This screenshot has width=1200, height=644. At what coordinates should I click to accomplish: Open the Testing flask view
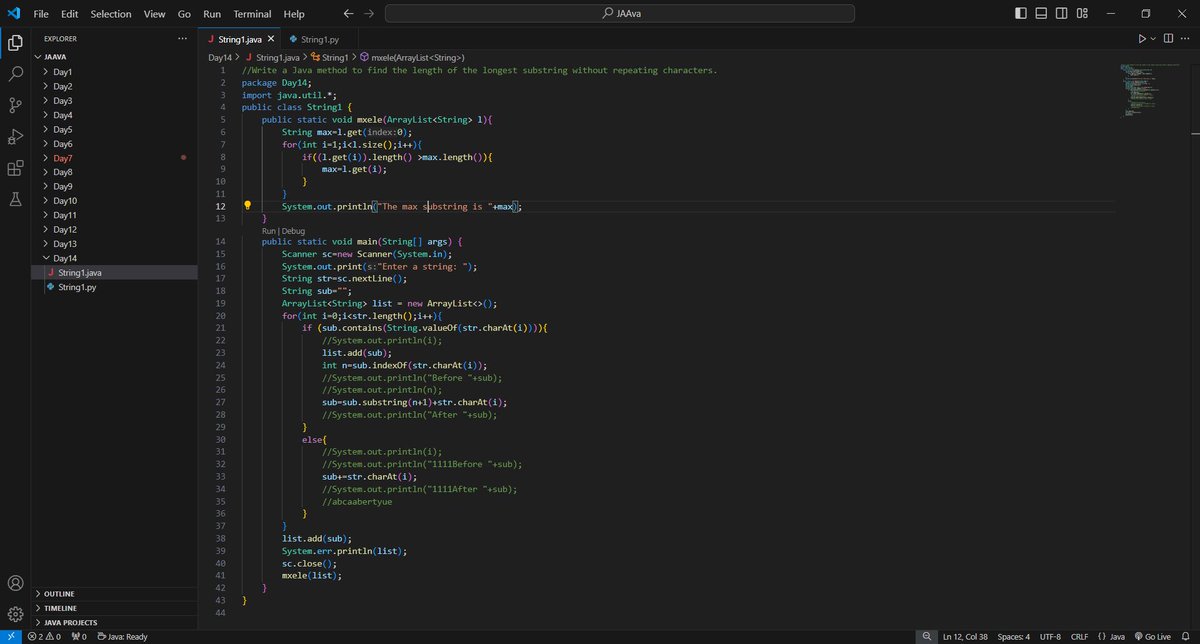[16, 199]
